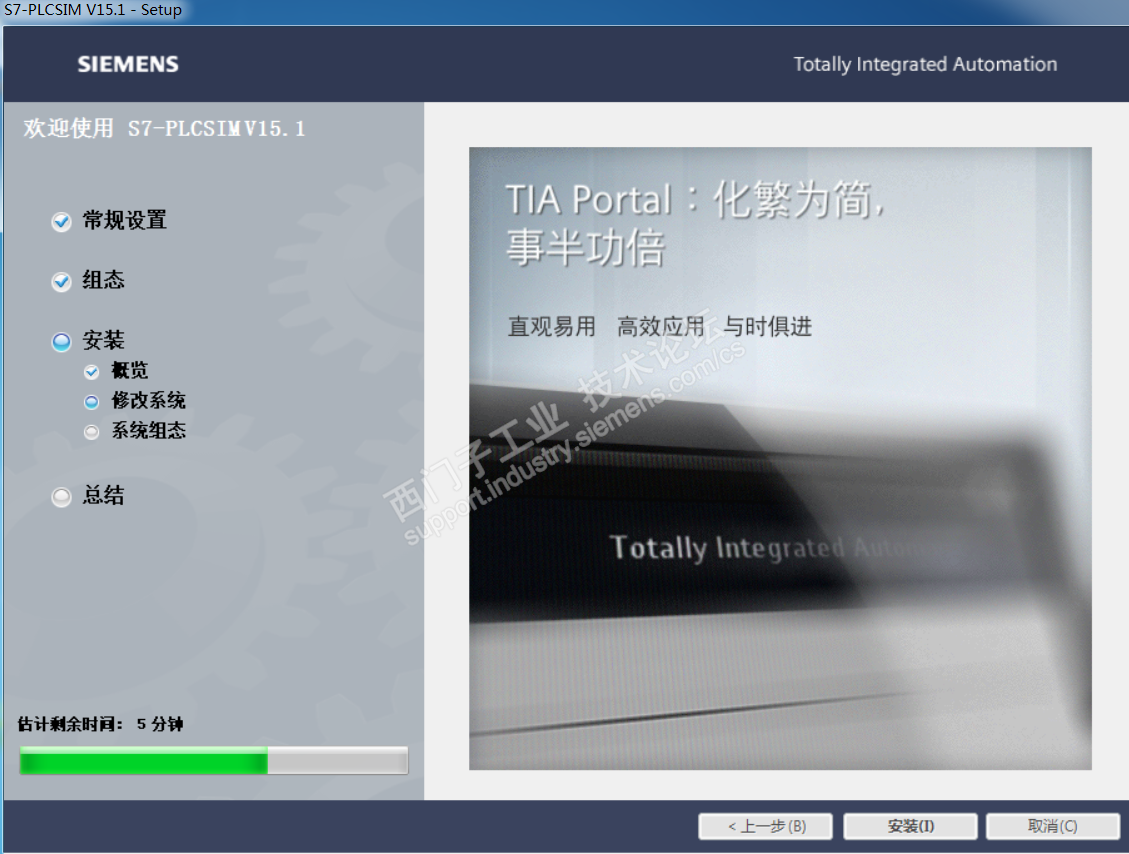
Task: Click the checkmark icon beside 常规设置
Action: click(x=62, y=221)
